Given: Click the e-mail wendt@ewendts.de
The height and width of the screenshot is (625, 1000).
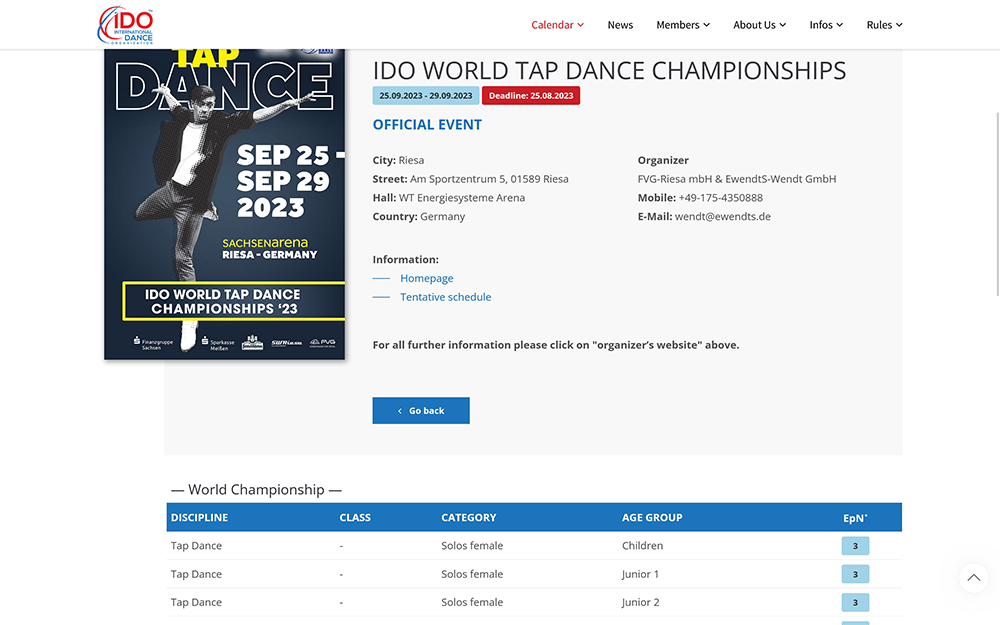Looking at the screenshot, I should (x=723, y=216).
